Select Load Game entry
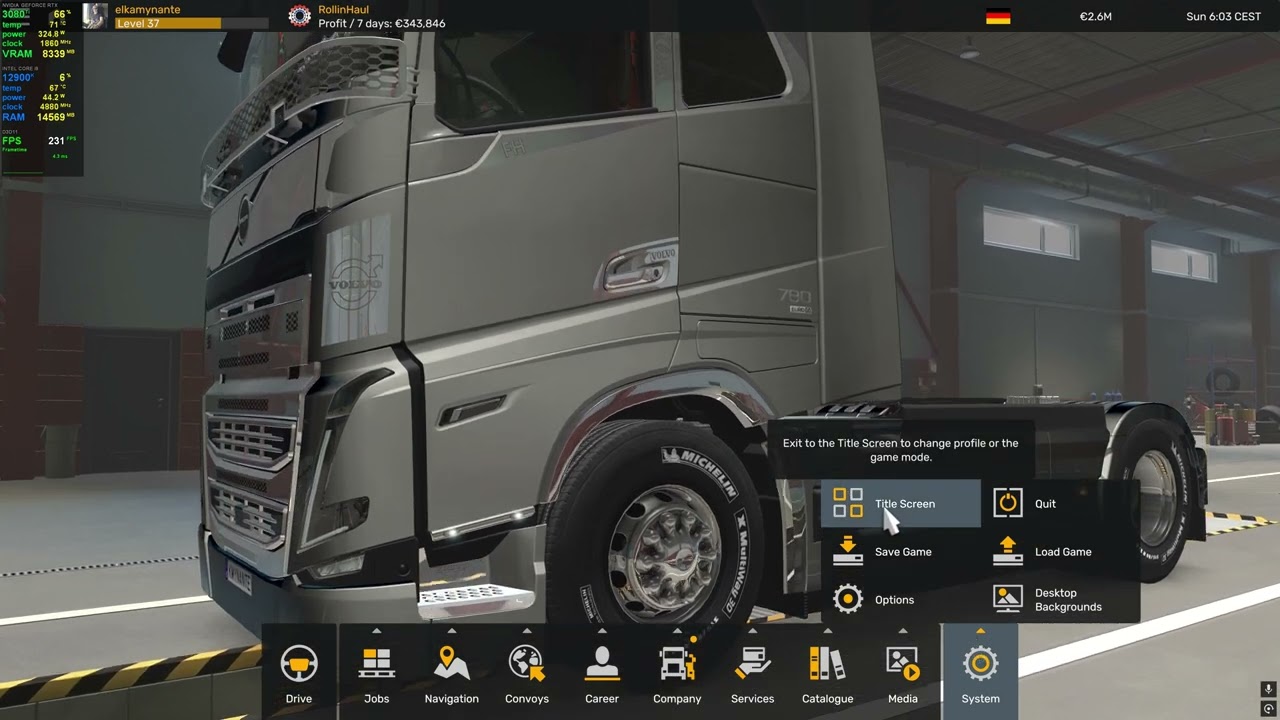Image resolution: width=1280 pixels, height=720 pixels. click(1061, 551)
